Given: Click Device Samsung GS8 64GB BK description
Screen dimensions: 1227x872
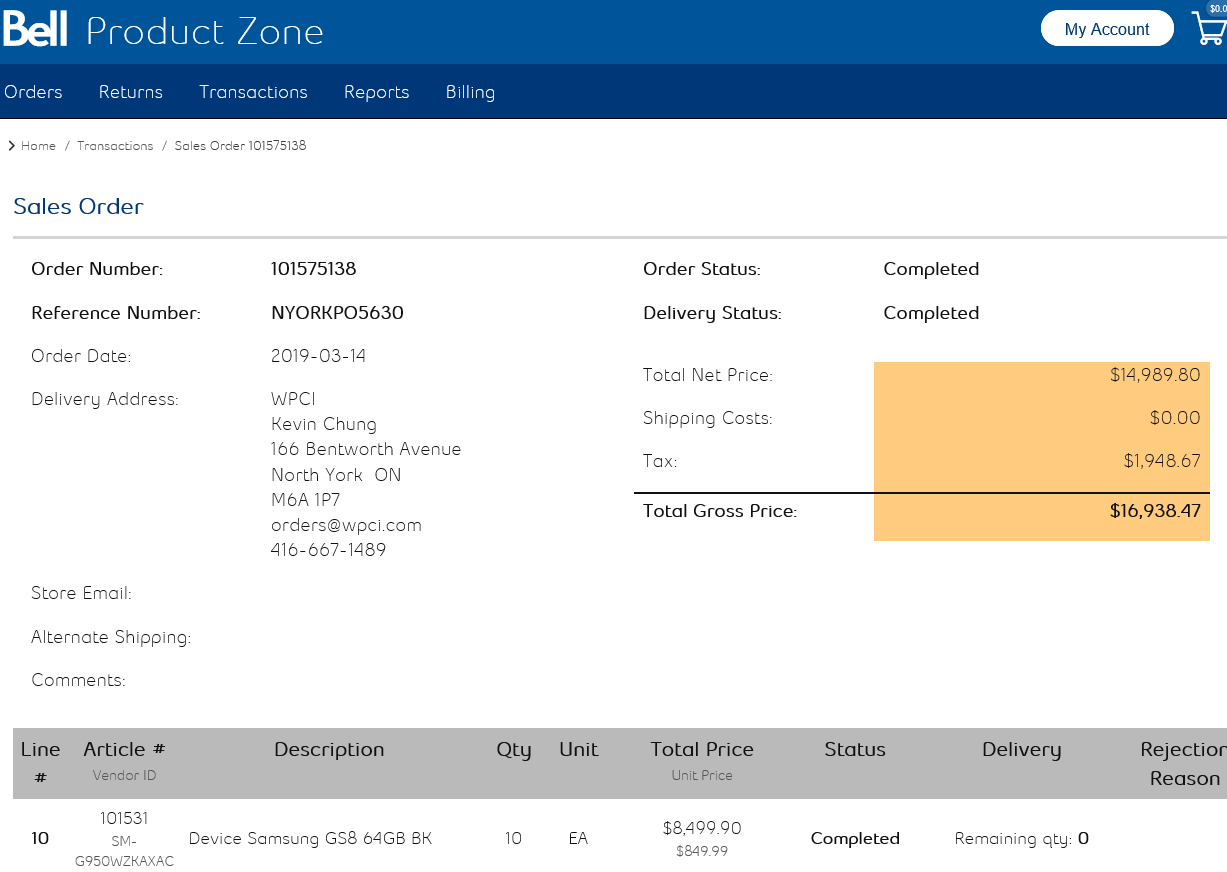Looking at the screenshot, I should [x=310, y=838].
